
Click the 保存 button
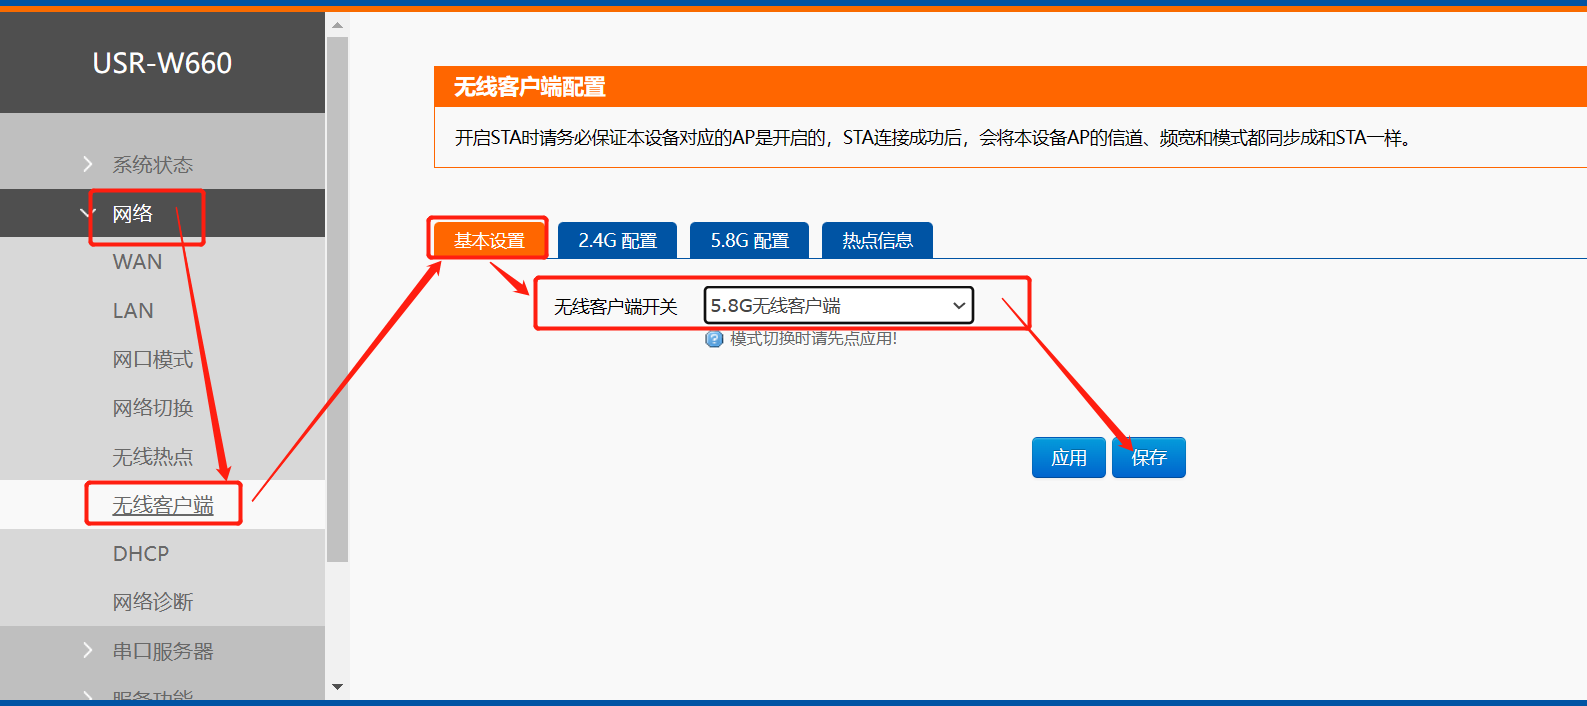1149,458
